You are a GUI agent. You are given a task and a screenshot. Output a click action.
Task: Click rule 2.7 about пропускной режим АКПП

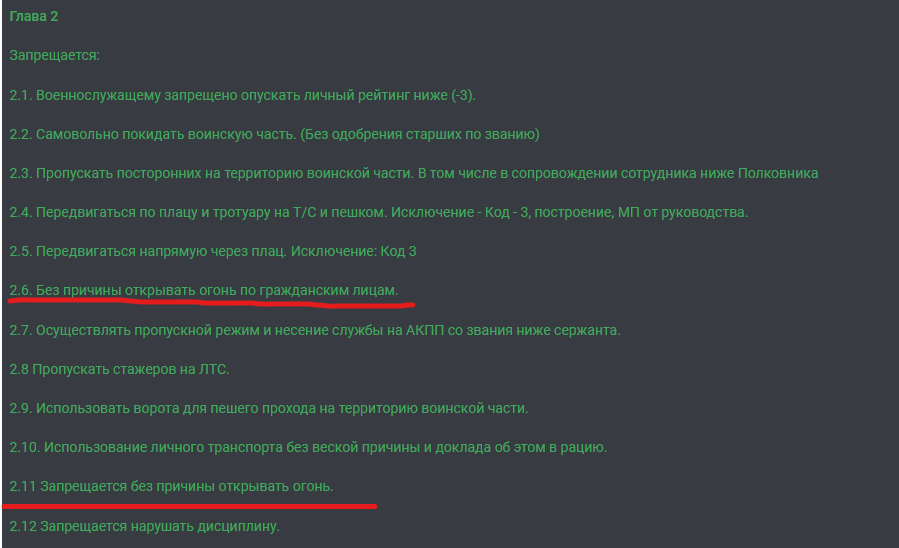click(315, 330)
